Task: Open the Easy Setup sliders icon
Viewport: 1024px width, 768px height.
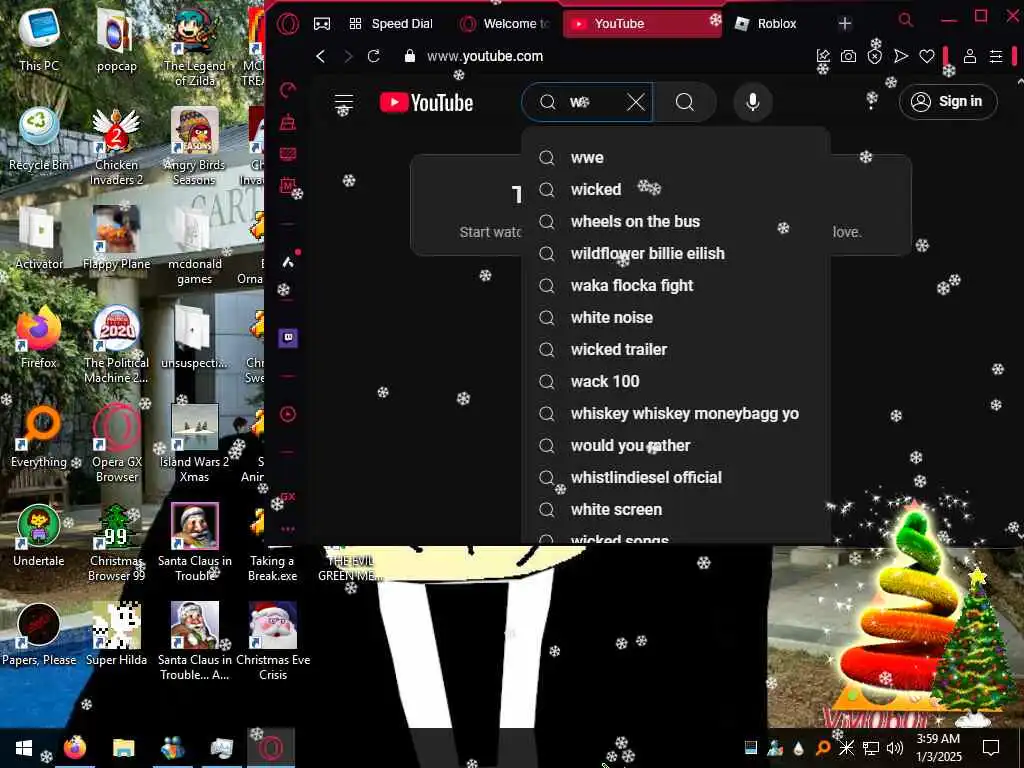Action: [996, 57]
